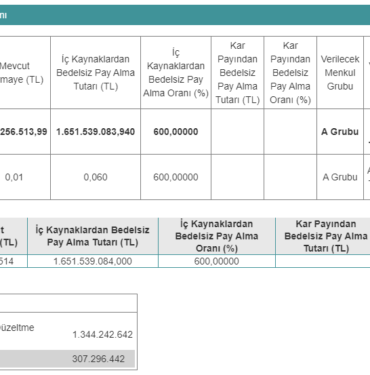
Task: Click 600,00000 in the 0,060 row
Action: (176, 177)
